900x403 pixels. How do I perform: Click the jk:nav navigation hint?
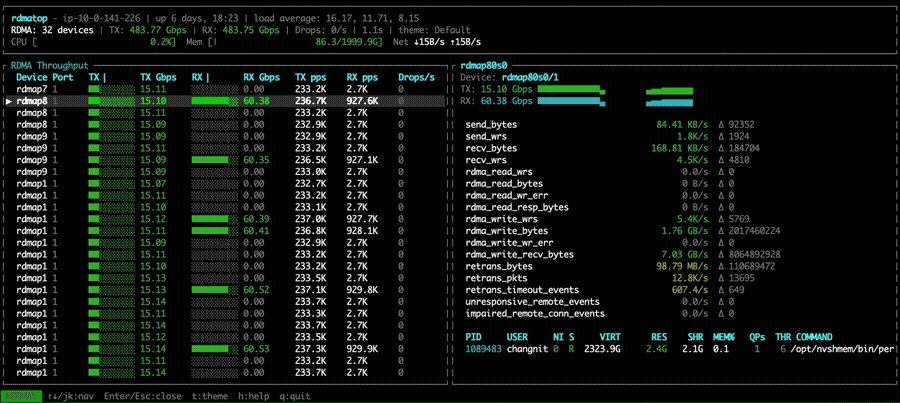(x=71, y=396)
